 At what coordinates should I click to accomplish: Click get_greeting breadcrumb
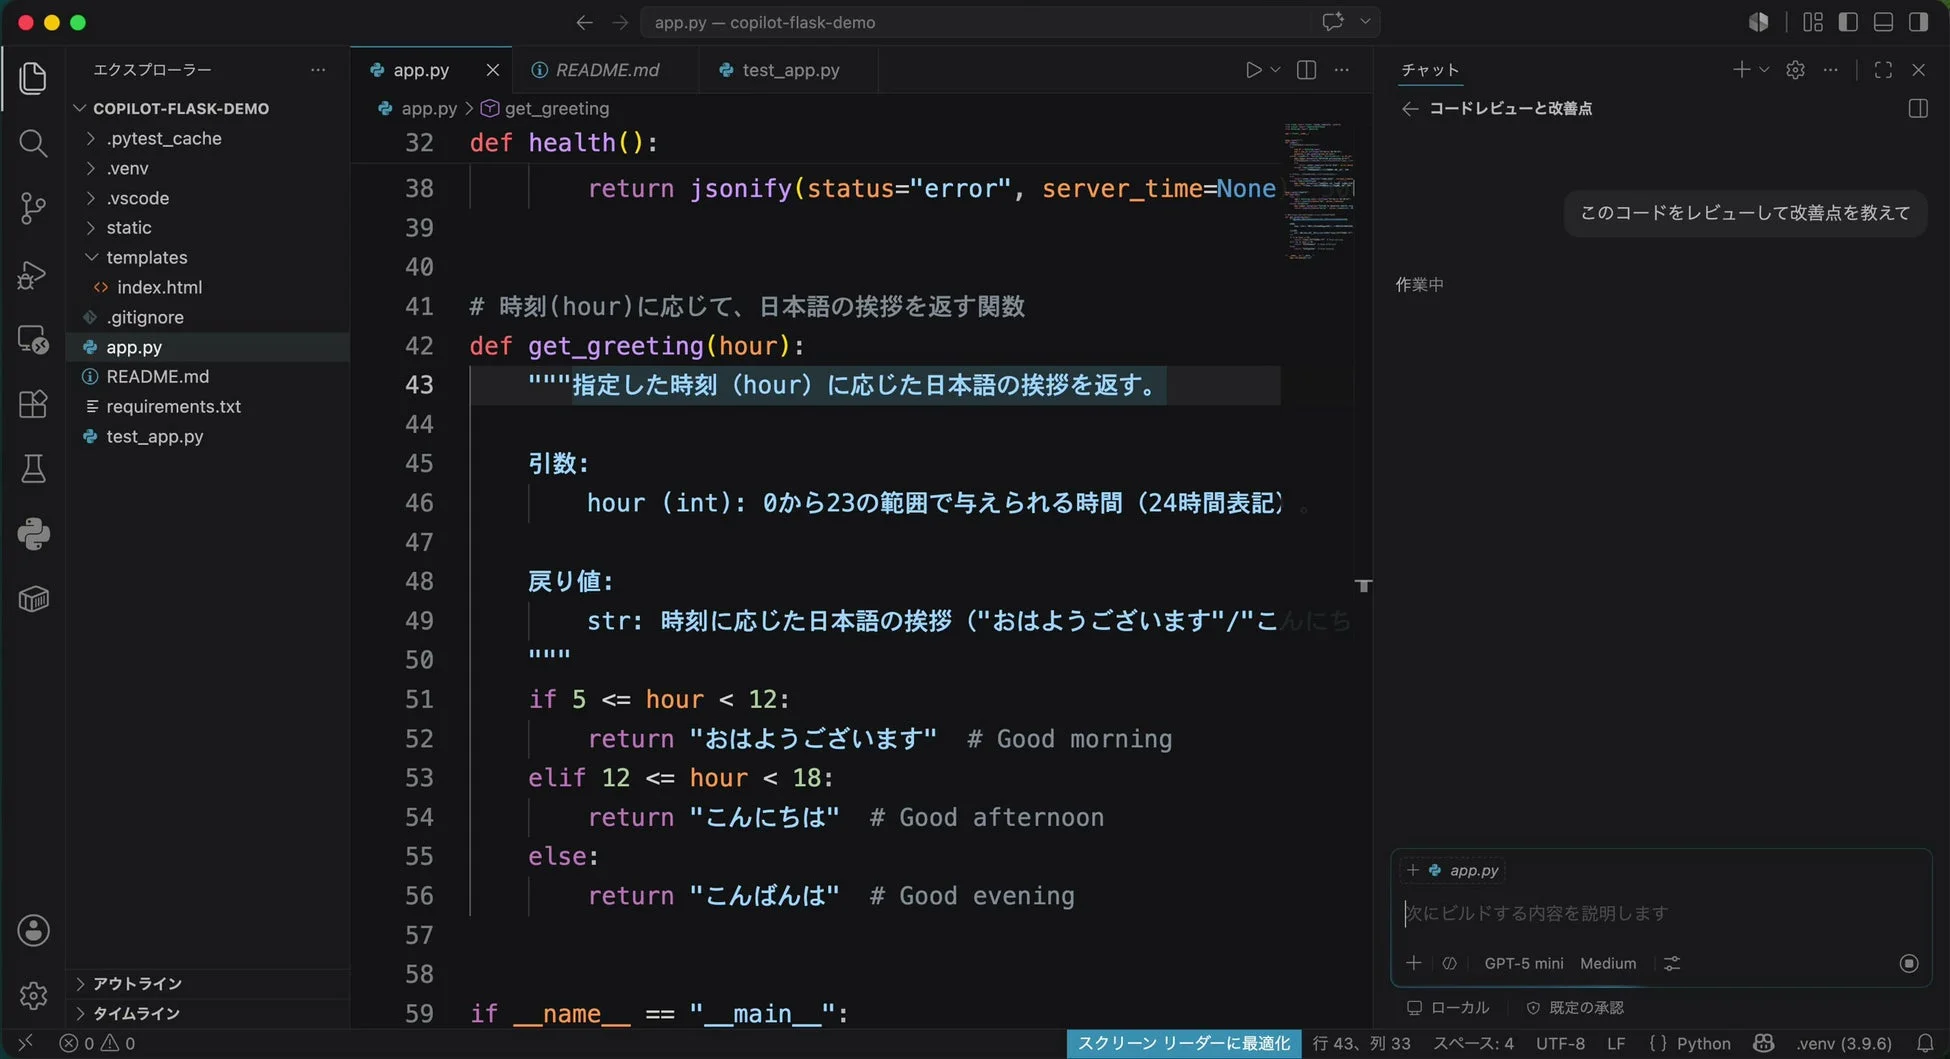[x=556, y=108]
